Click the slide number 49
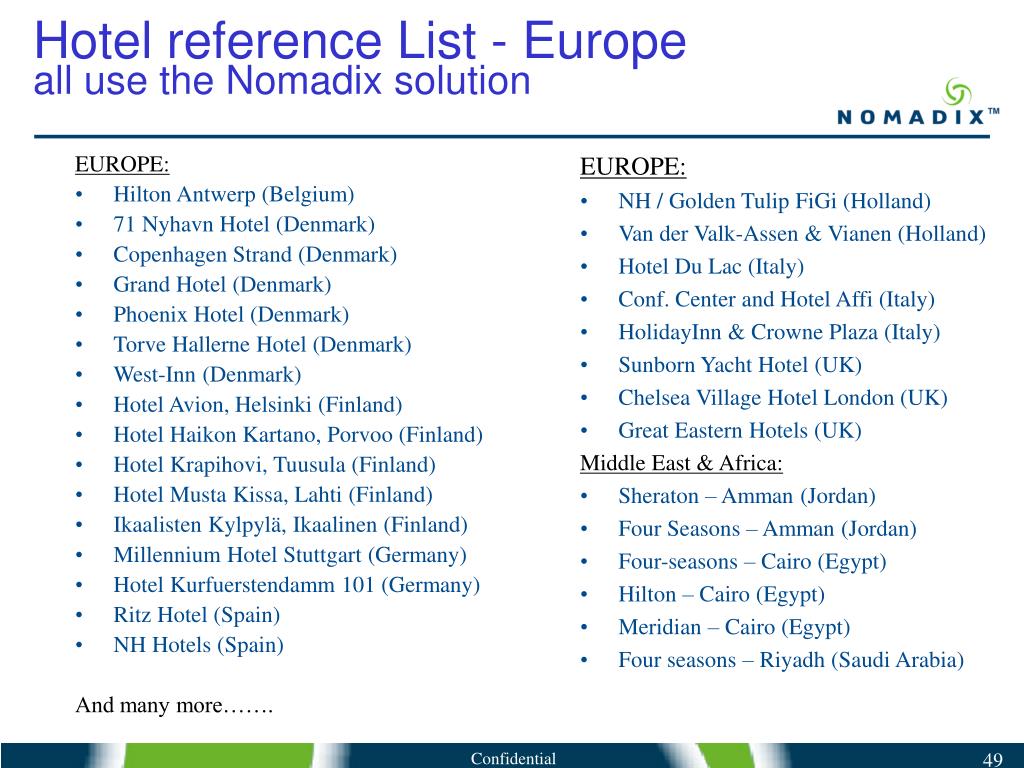Image resolution: width=1024 pixels, height=768 pixels. click(993, 759)
